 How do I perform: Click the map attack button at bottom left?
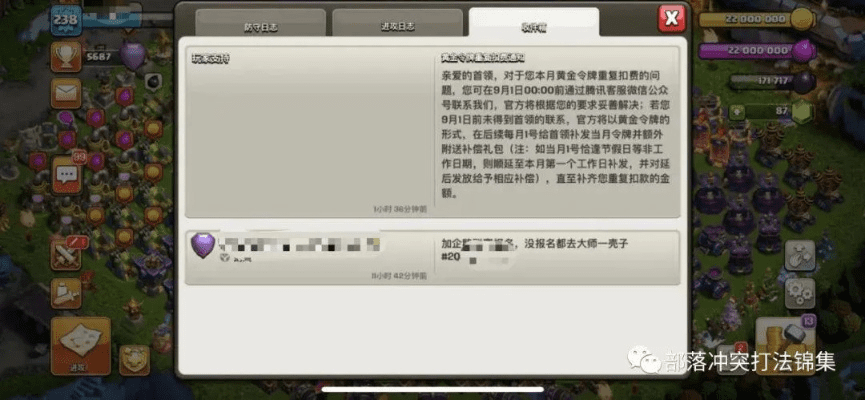[x=80, y=345]
